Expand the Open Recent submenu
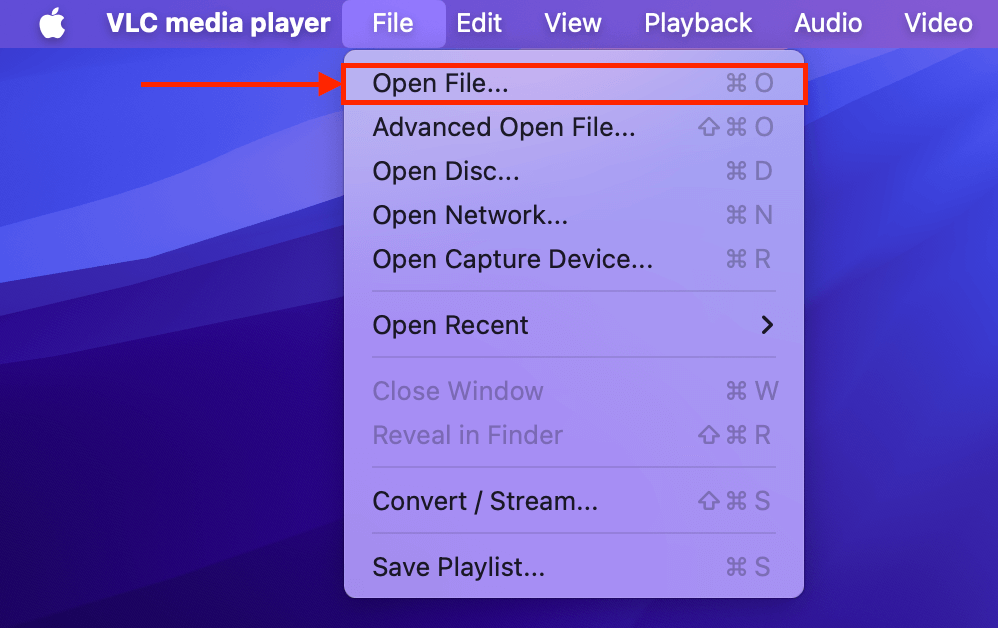This screenshot has width=998, height=628. coord(574,325)
